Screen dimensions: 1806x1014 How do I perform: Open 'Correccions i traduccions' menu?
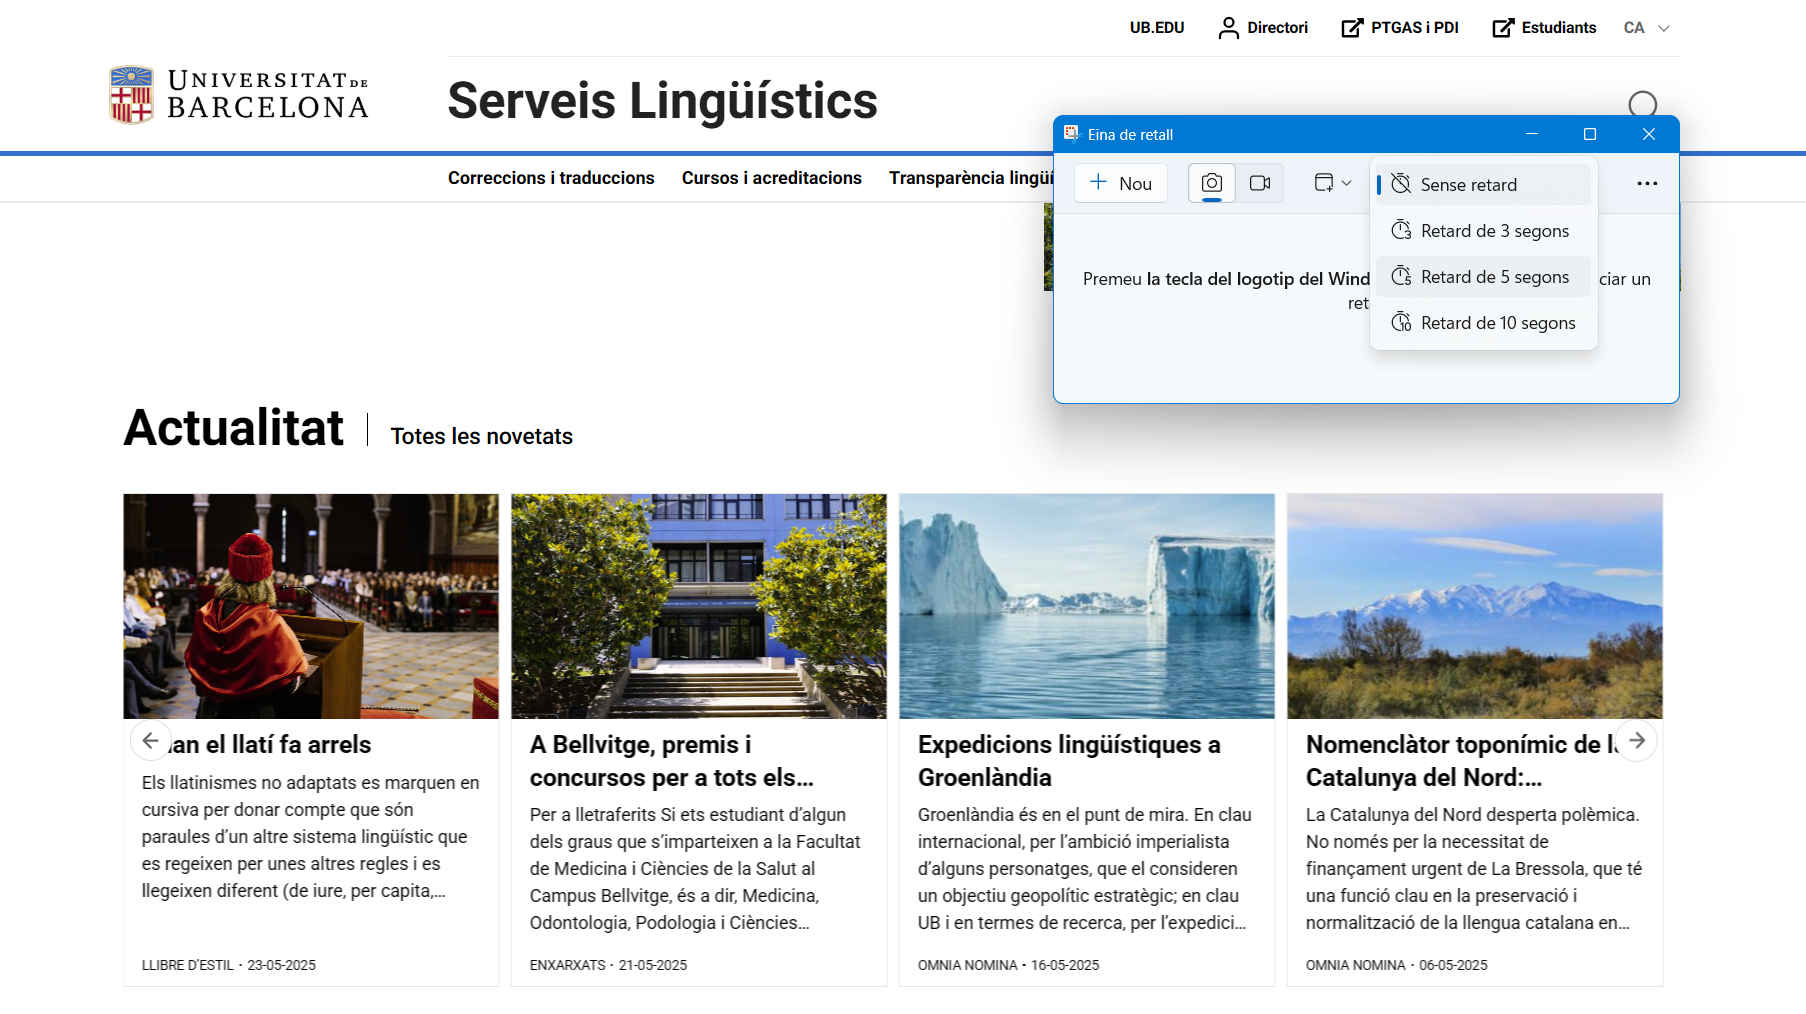[551, 178]
